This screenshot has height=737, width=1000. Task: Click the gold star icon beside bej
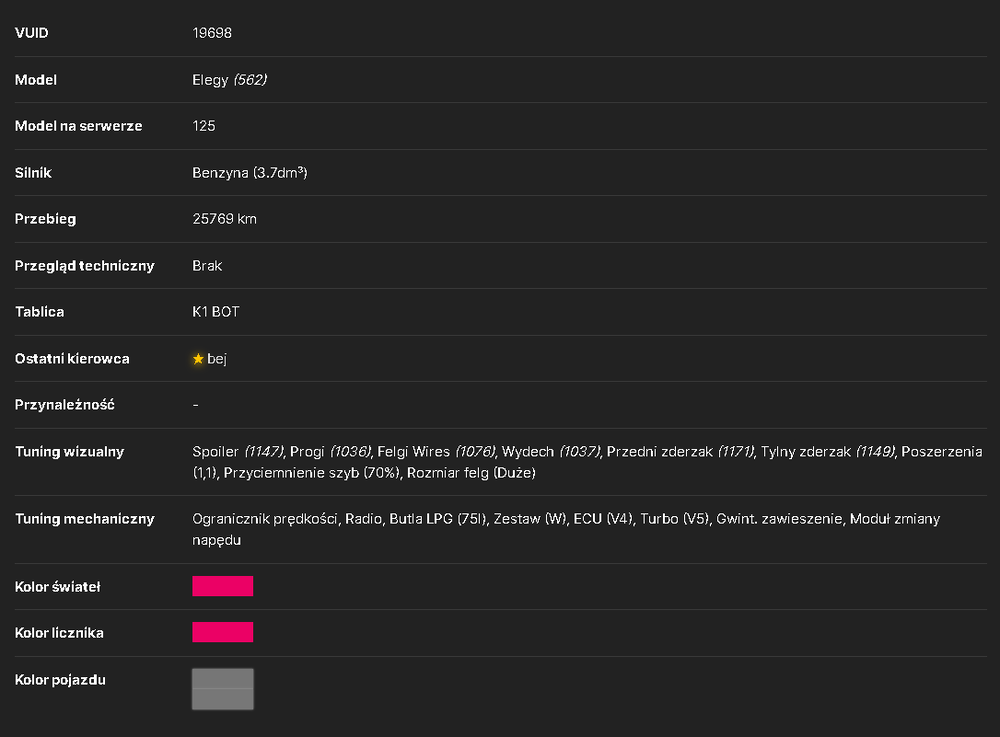[x=198, y=359]
